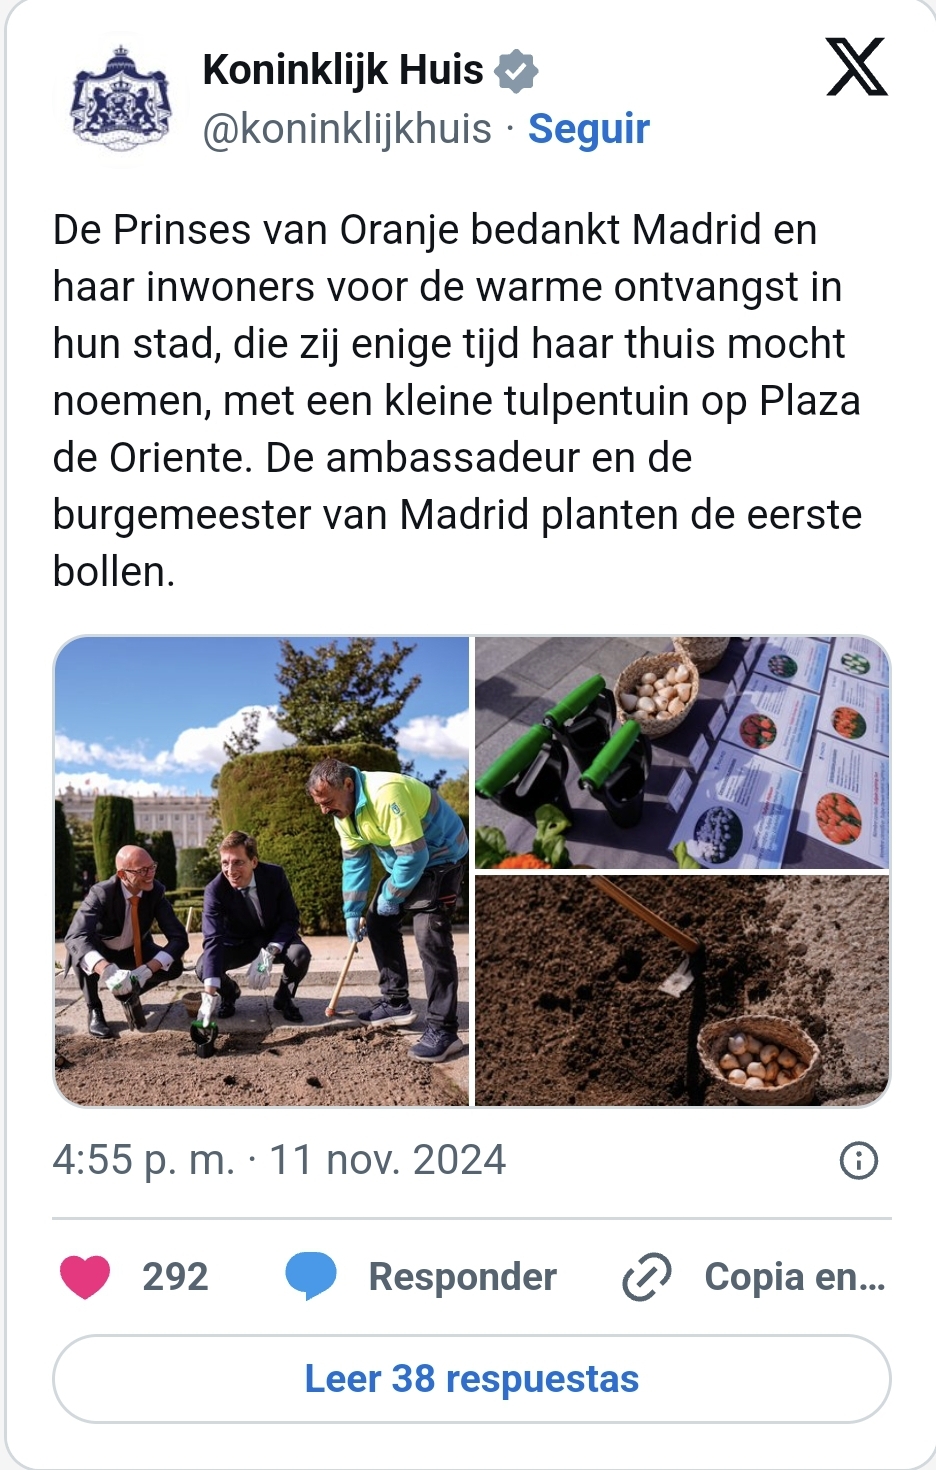Click the Koninklijk Huis coat of arms avatar

120,99
